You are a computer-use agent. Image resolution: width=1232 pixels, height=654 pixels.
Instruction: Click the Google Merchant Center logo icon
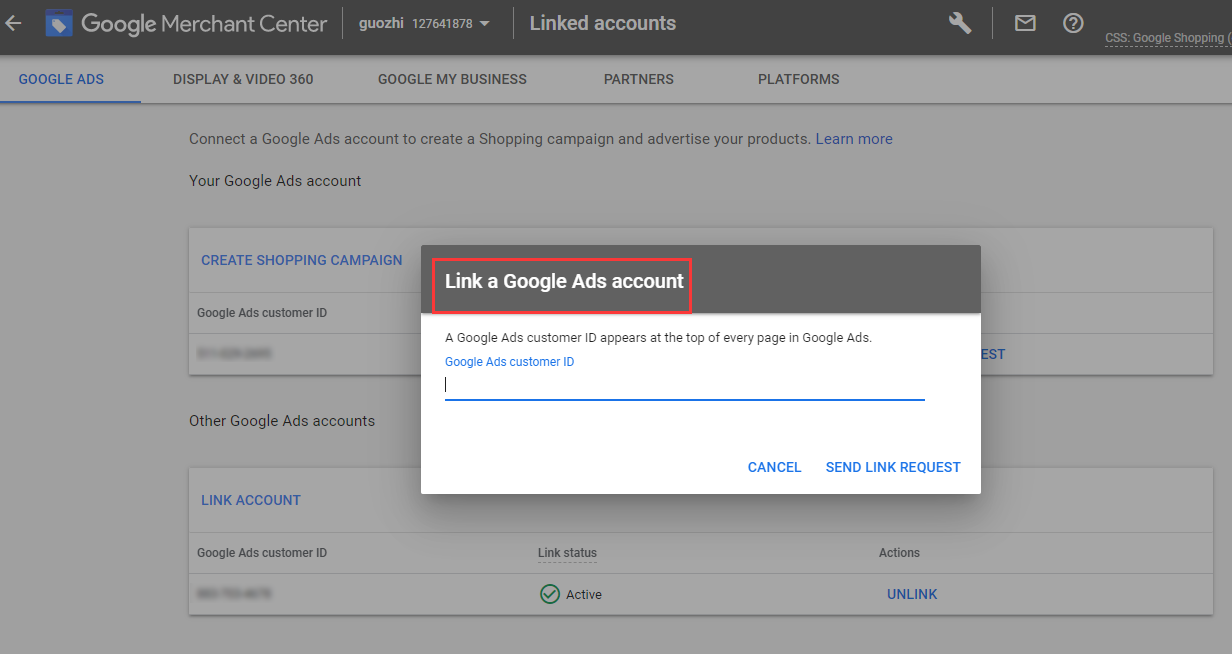pyautogui.click(x=59, y=23)
